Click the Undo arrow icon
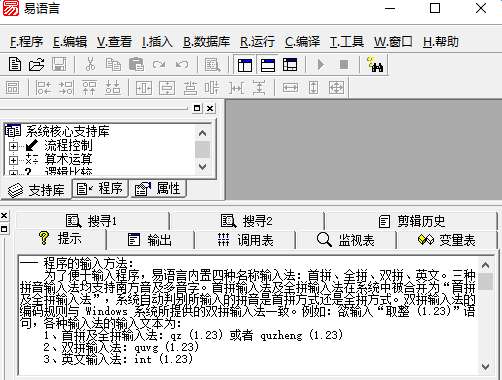Screen dimensions: 502x380 coord(182,64)
